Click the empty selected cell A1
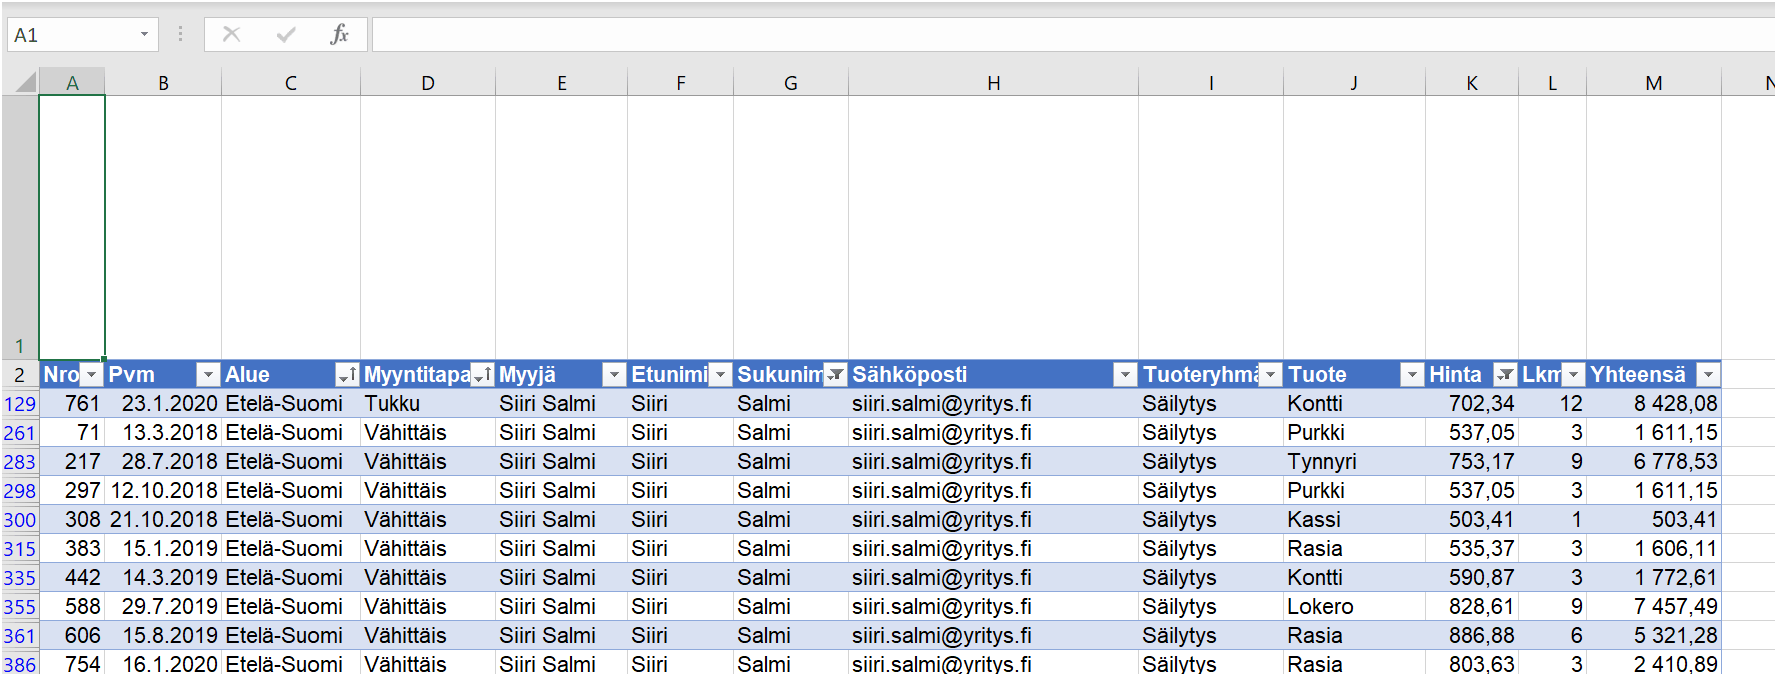Screen dimensions: 1777x676 [x=72, y=228]
